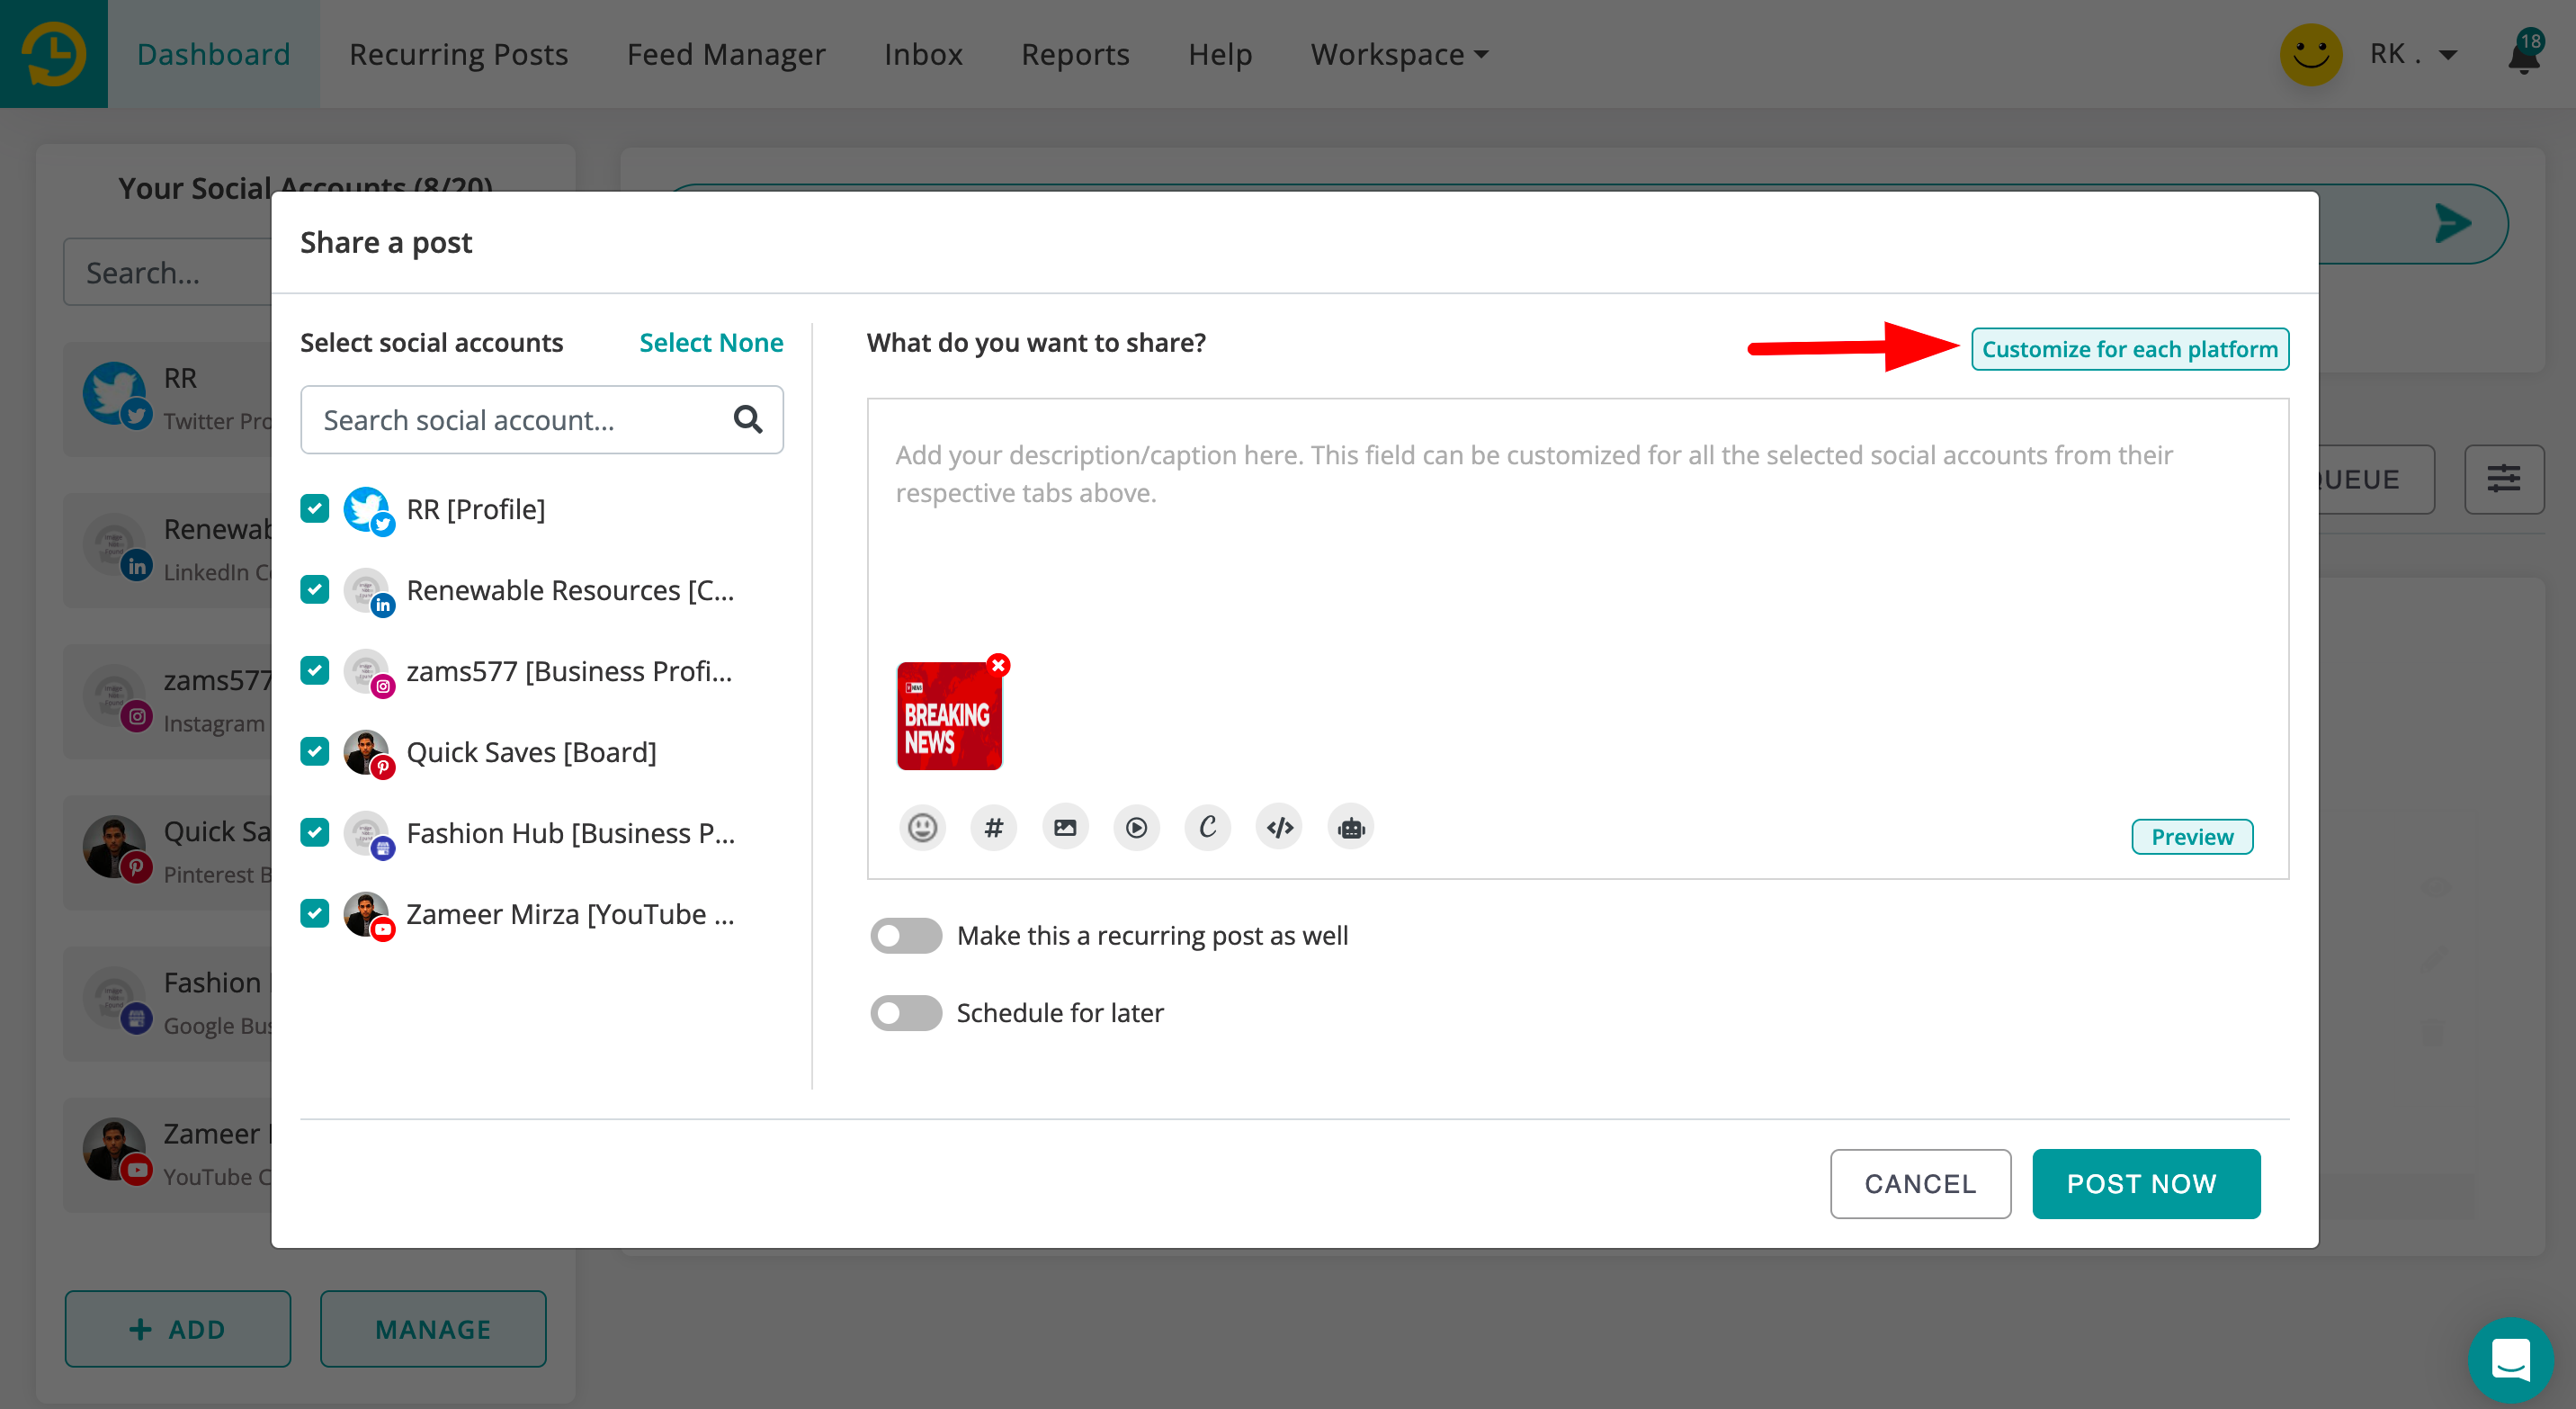2576x1409 pixels.
Task: Click the Preview button
Action: click(2192, 837)
